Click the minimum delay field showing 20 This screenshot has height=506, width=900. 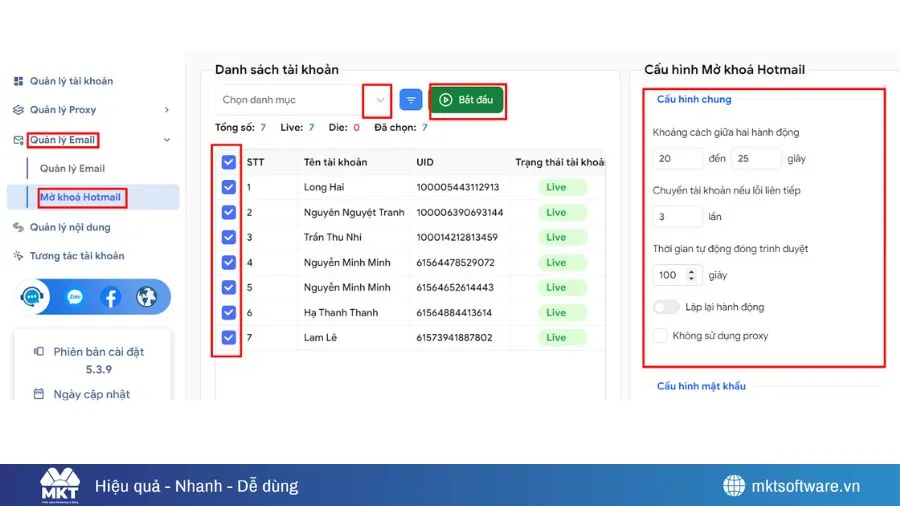[x=677, y=158]
